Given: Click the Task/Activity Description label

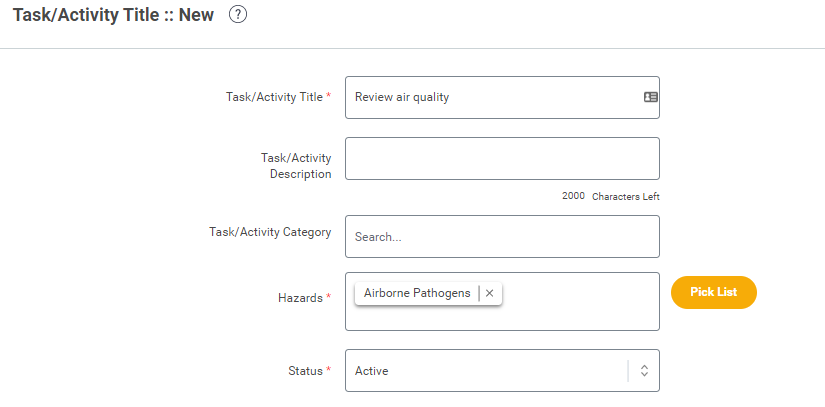Looking at the screenshot, I should [296, 166].
